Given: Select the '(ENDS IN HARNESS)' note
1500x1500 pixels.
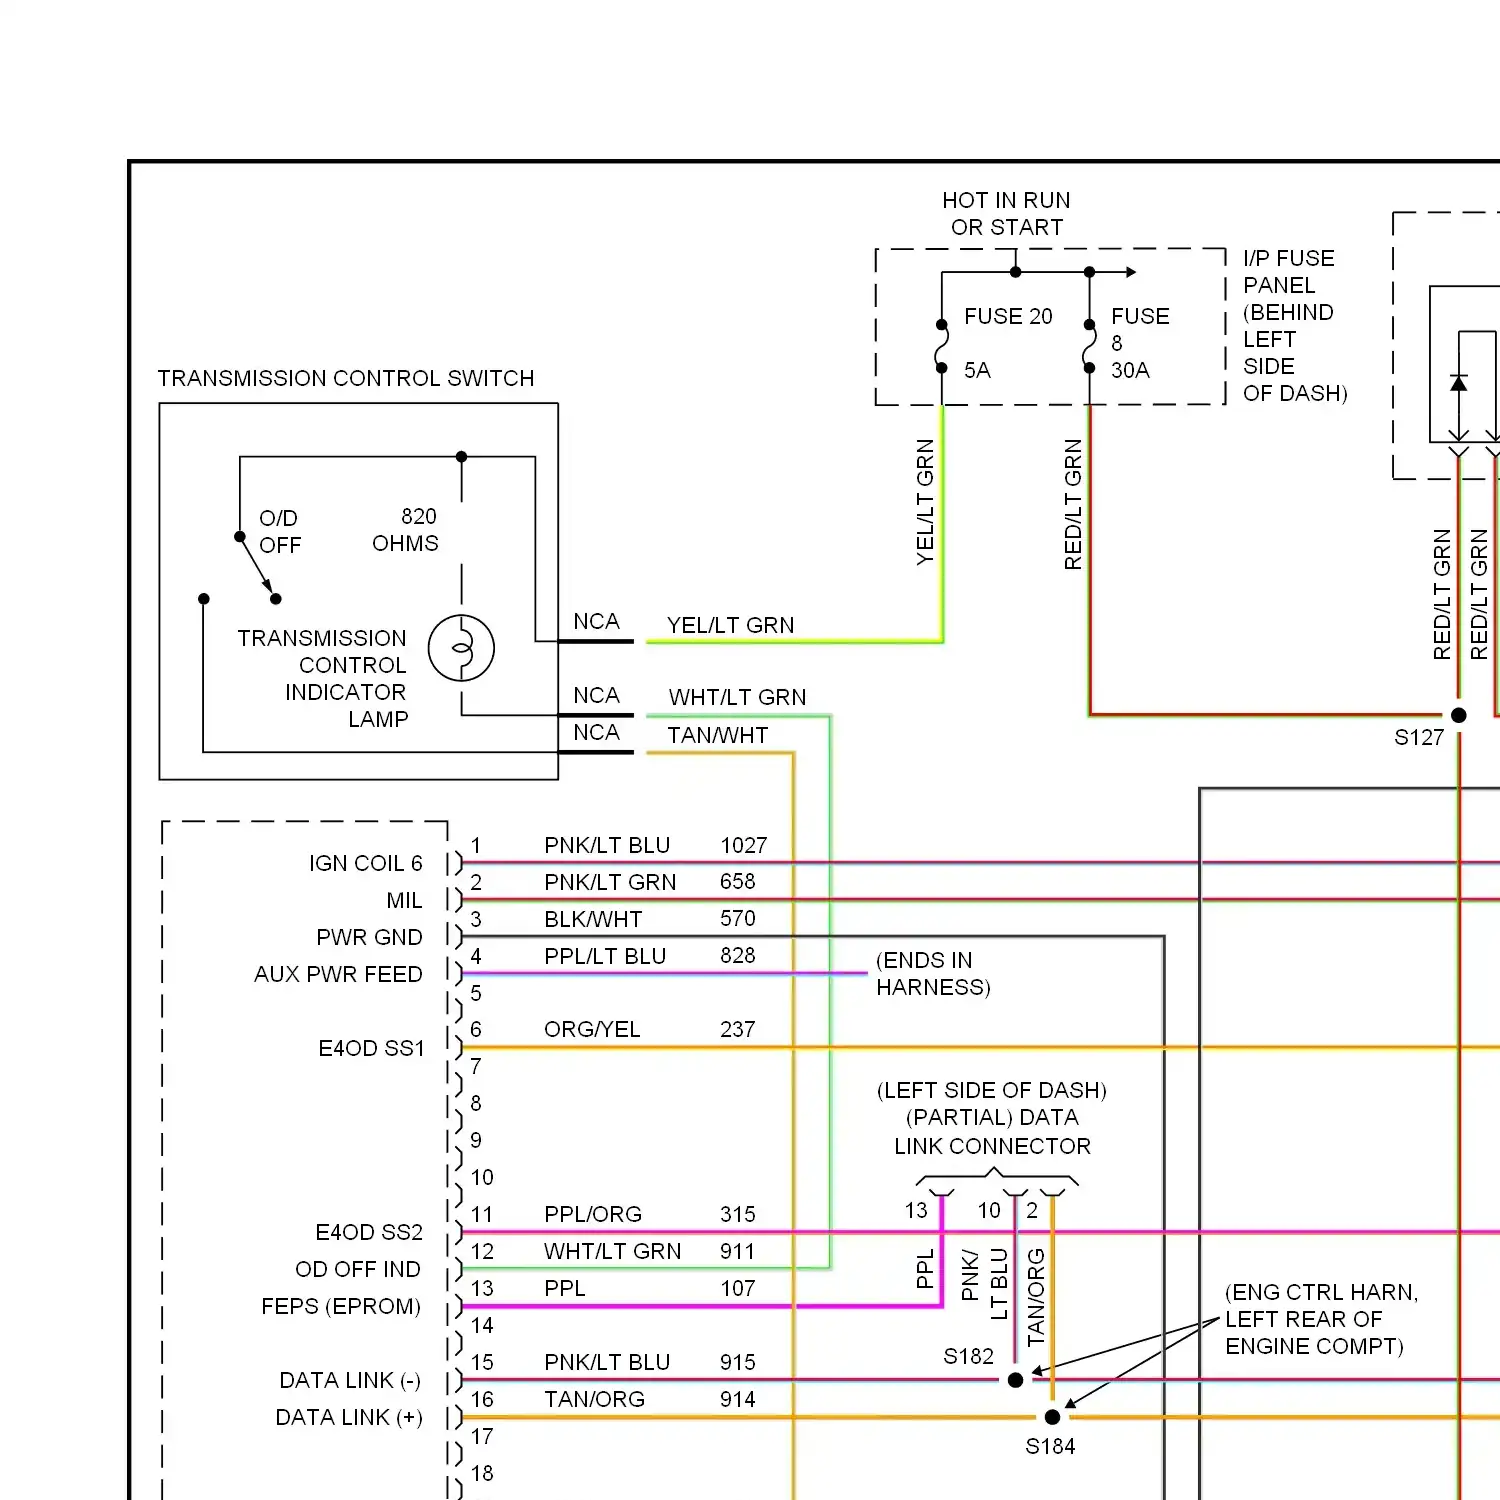Looking at the screenshot, I should 933,974.
